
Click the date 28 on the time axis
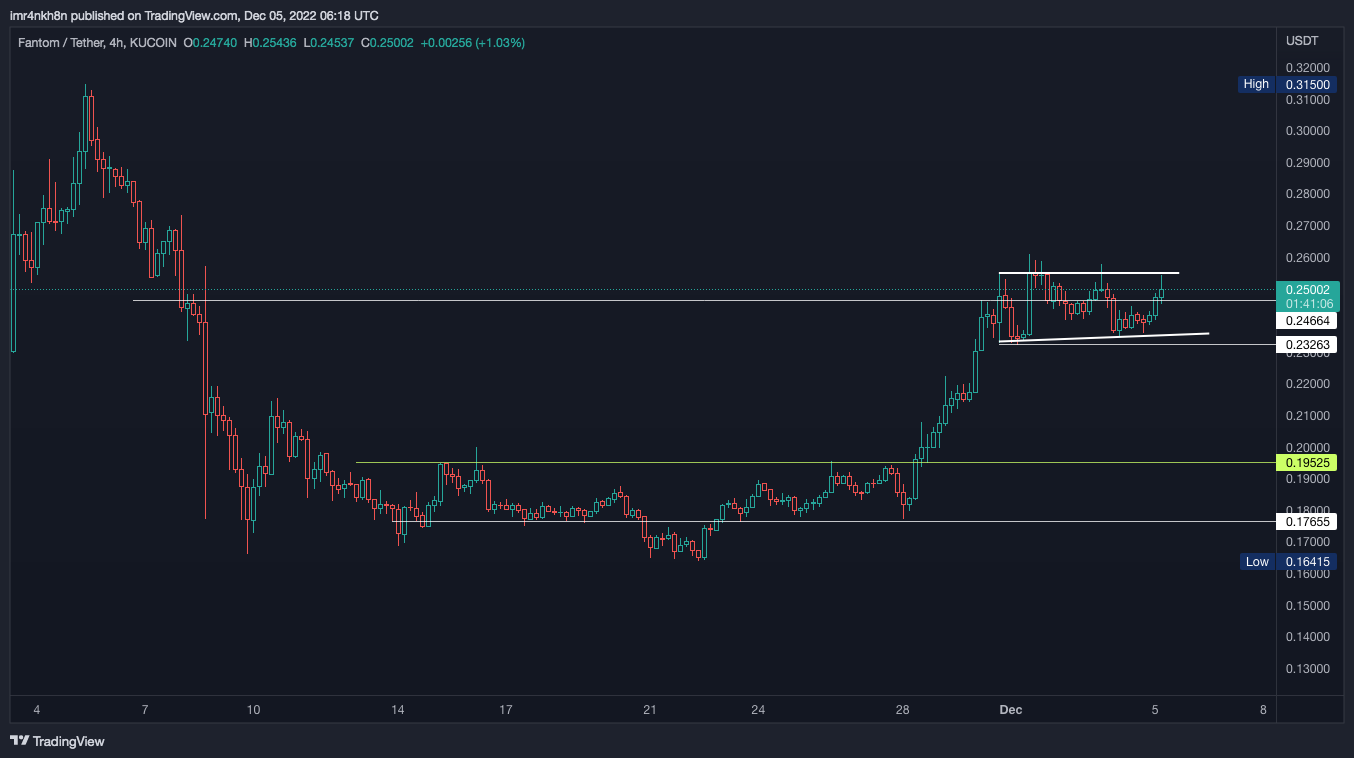[903, 710]
